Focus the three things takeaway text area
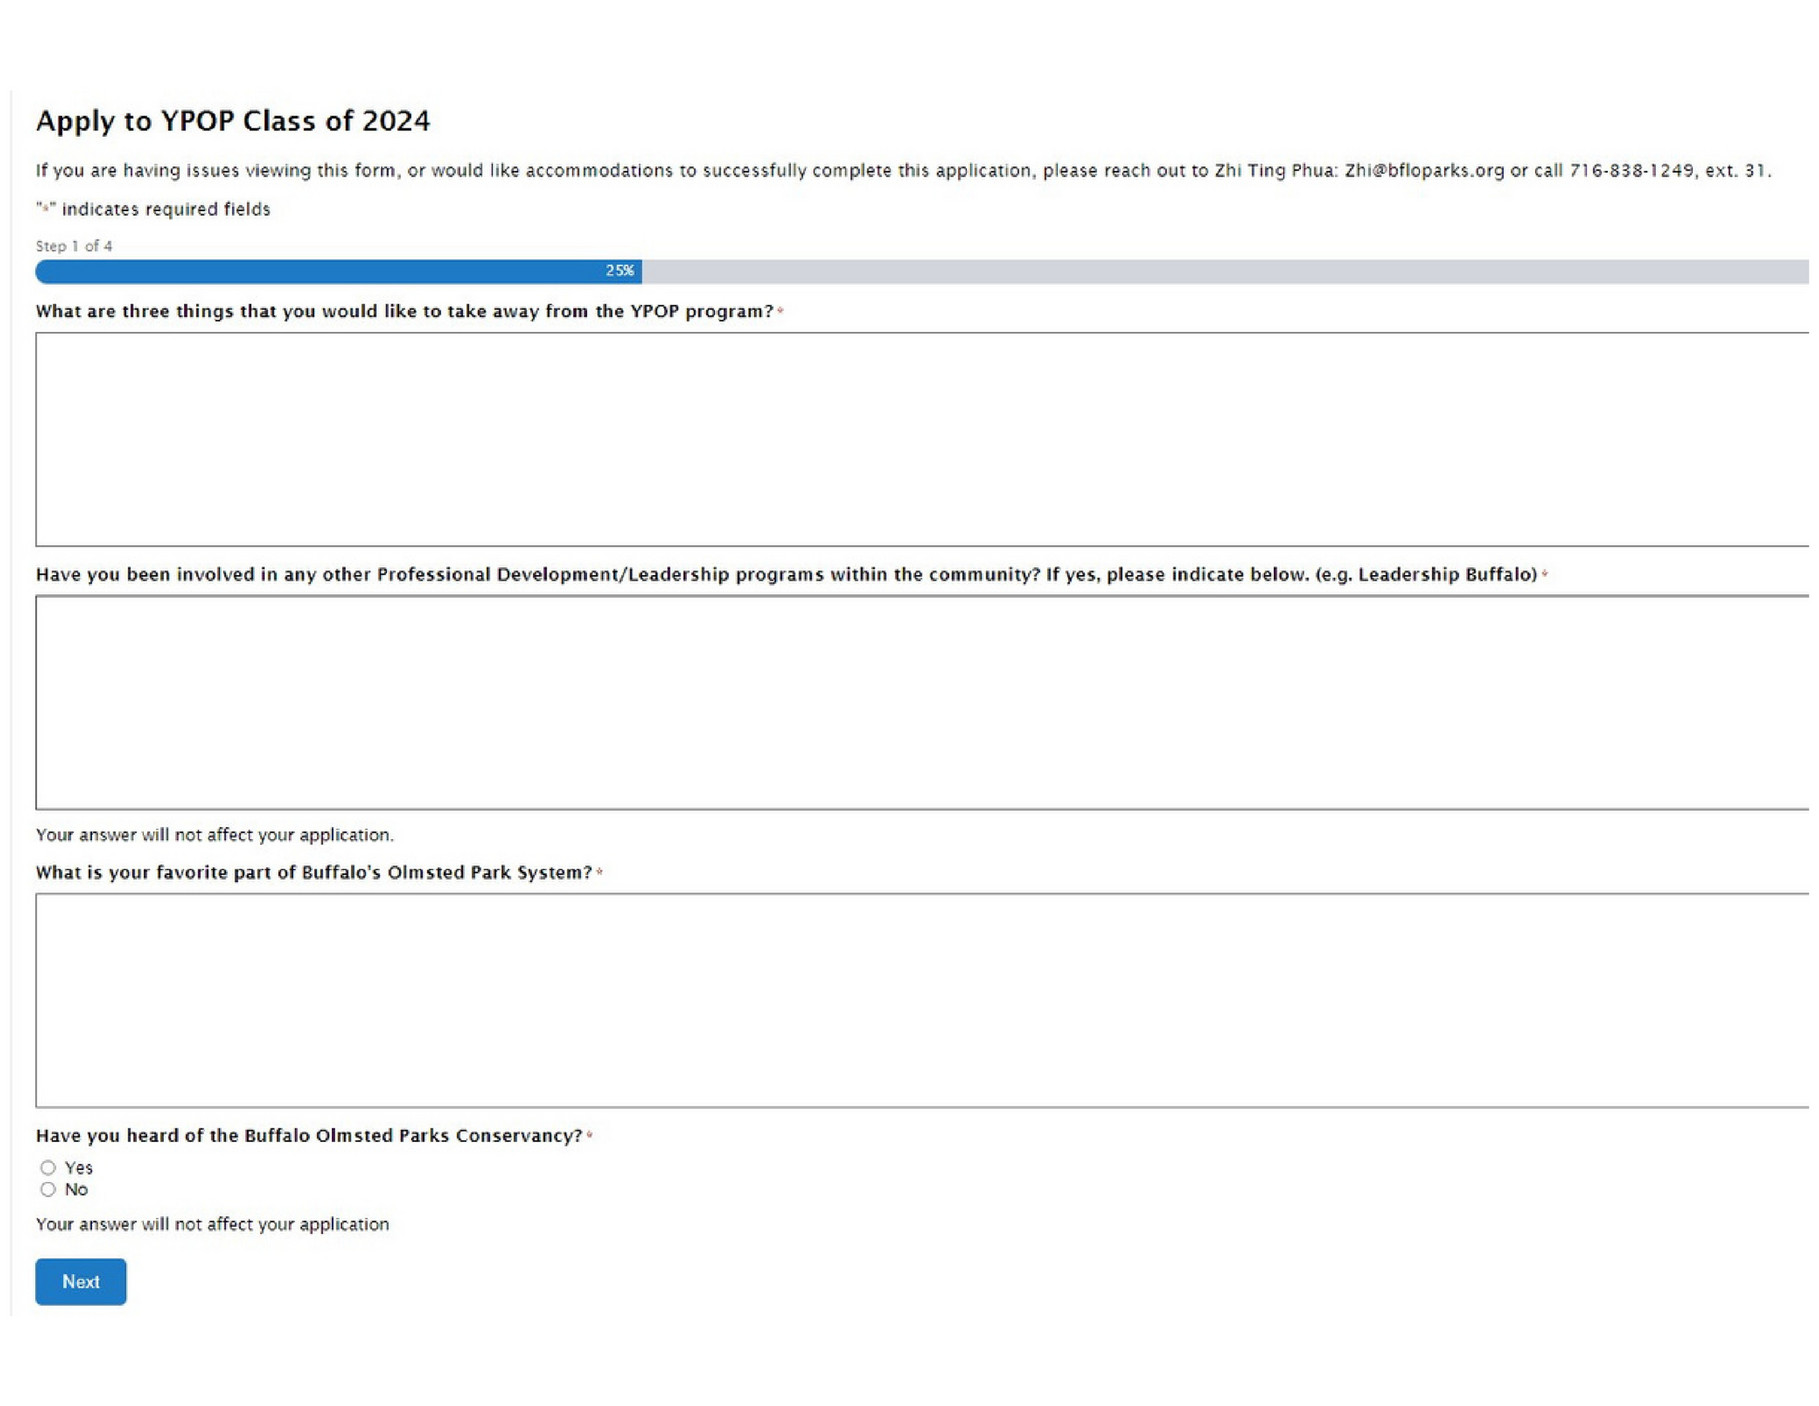Viewport: 1819px width, 1406px height. [920, 439]
